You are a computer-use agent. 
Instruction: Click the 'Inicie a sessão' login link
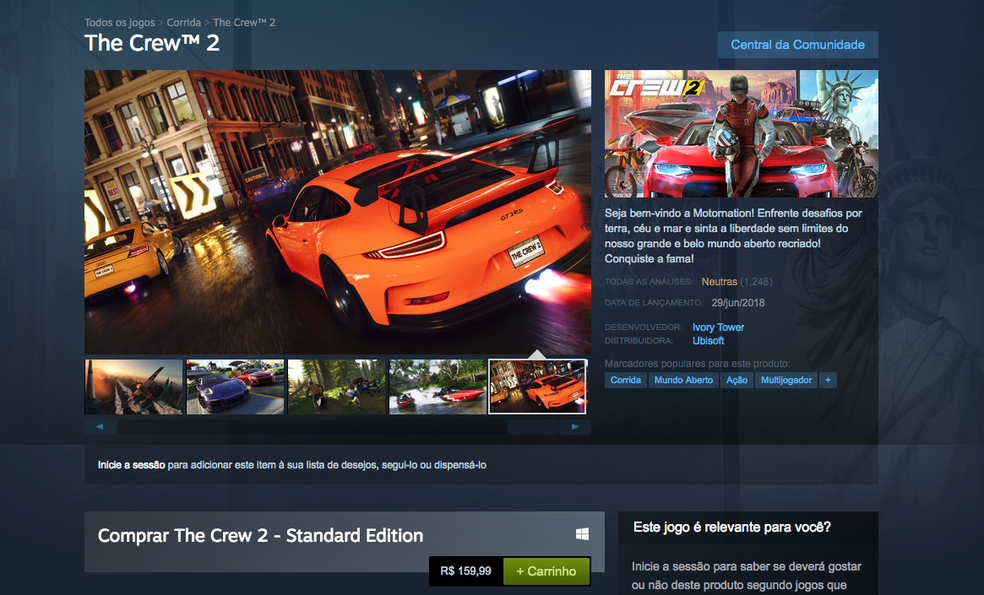coord(131,465)
